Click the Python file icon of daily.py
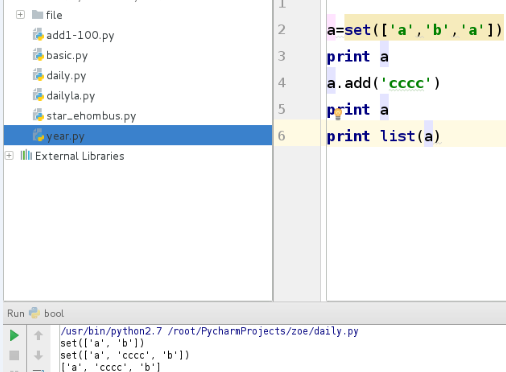 pos(38,75)
